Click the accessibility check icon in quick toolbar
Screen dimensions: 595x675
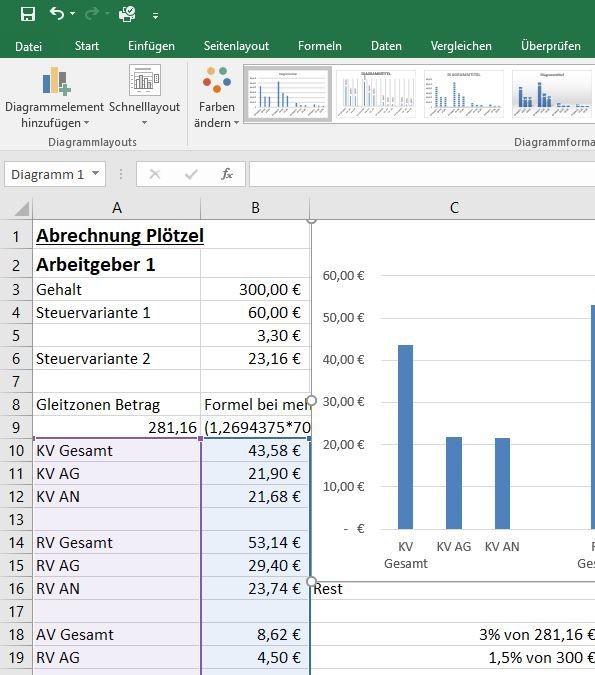(x=127, y=14)
